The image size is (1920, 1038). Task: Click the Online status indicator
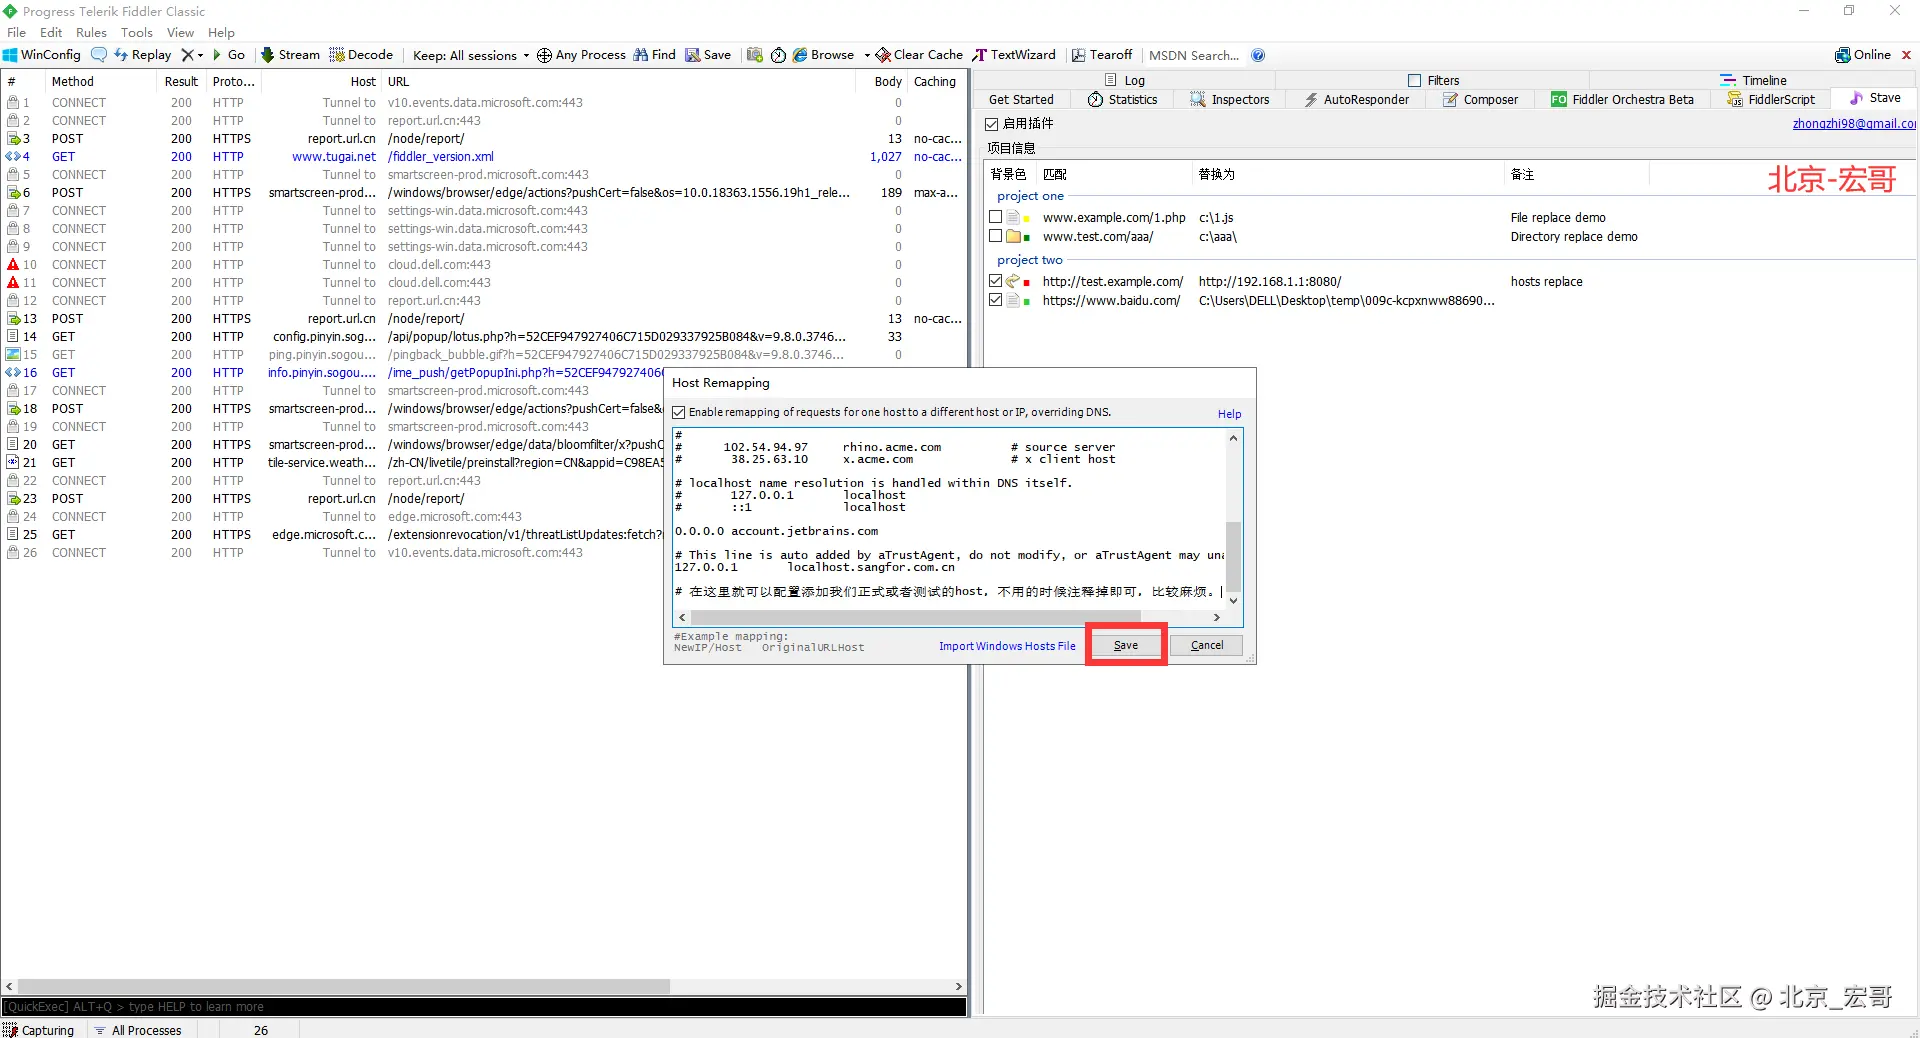click(1863, 55)
